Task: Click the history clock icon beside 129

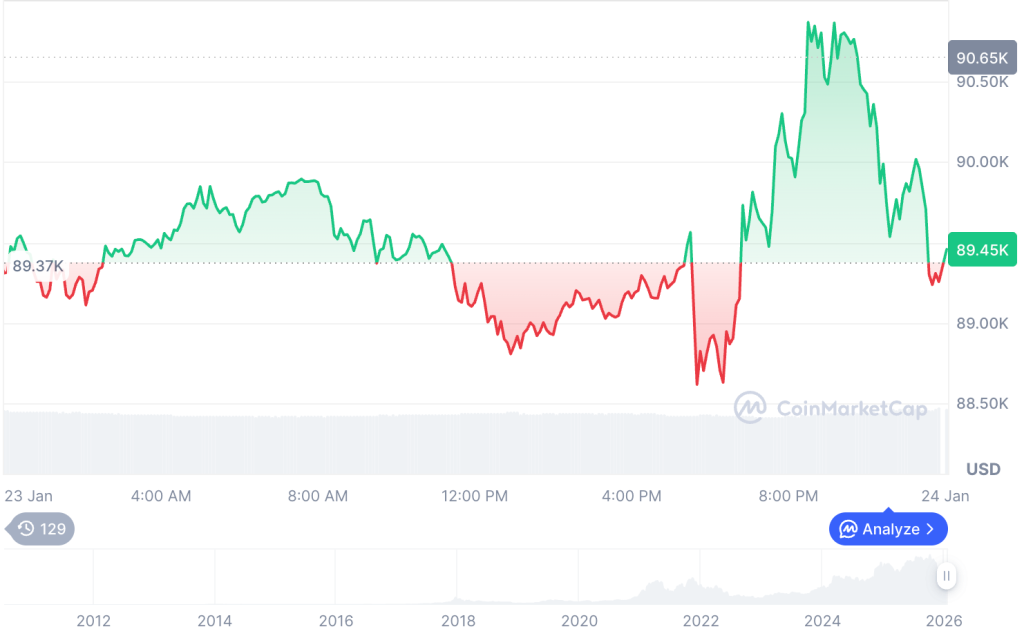Action: [x=26, y=529]
